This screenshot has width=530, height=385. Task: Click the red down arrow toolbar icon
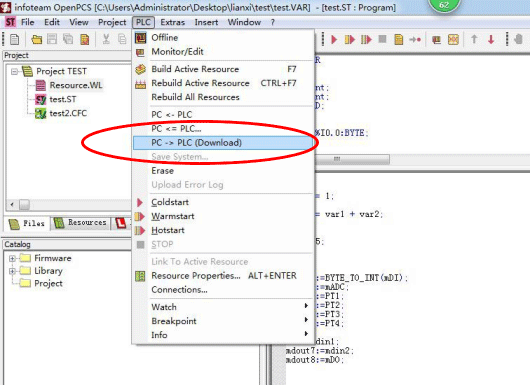tap(491, 40)
